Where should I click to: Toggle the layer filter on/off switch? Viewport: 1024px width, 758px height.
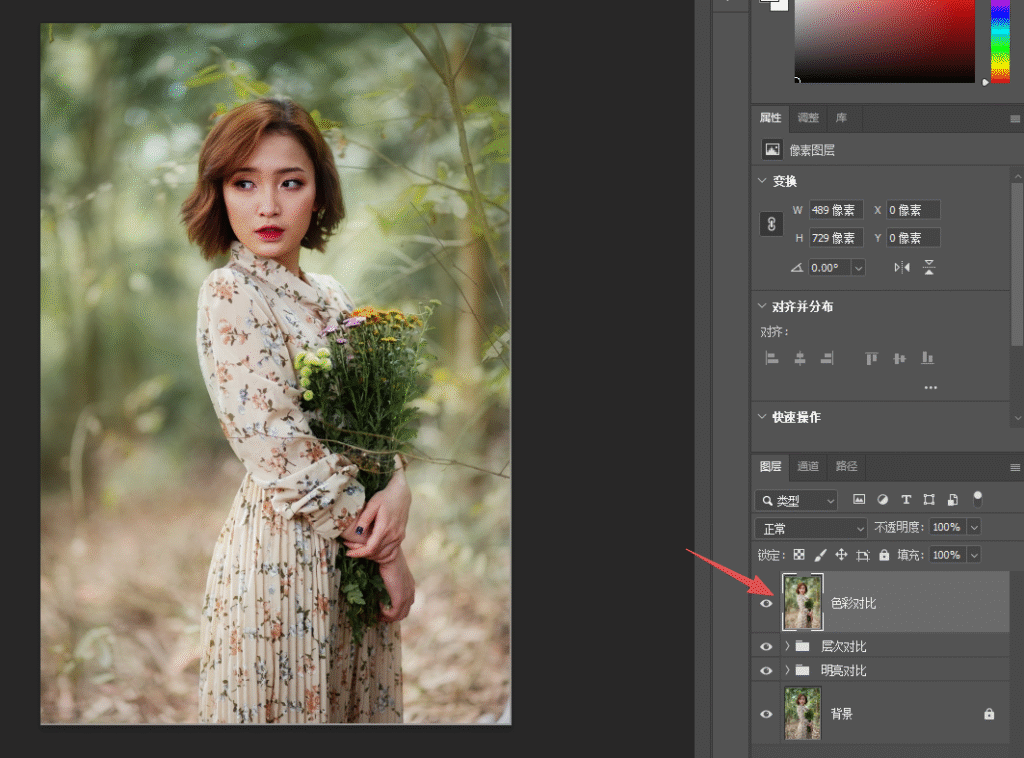pyautogui.click(x=978, y=499)
